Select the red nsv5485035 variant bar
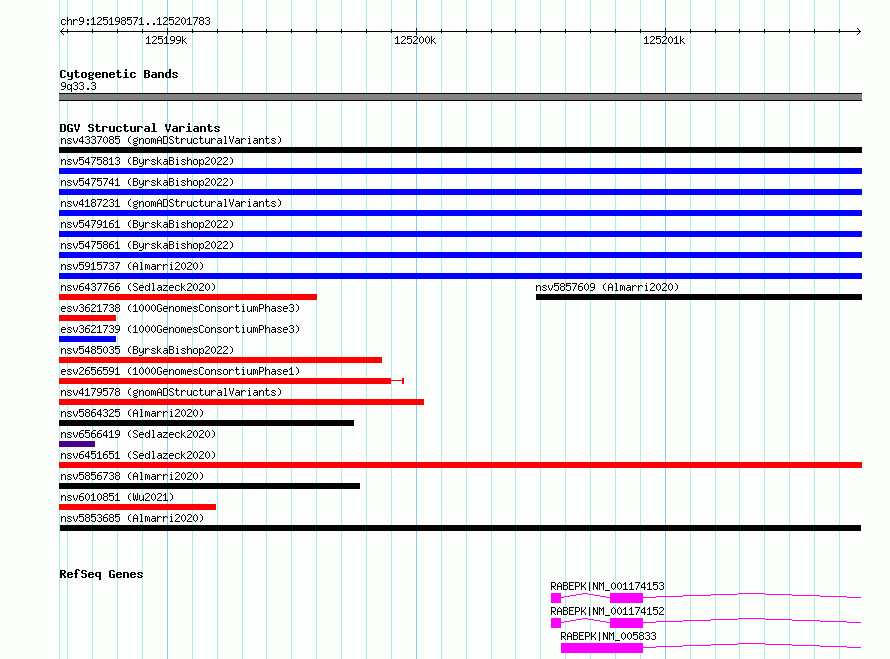 coord(220,360)
